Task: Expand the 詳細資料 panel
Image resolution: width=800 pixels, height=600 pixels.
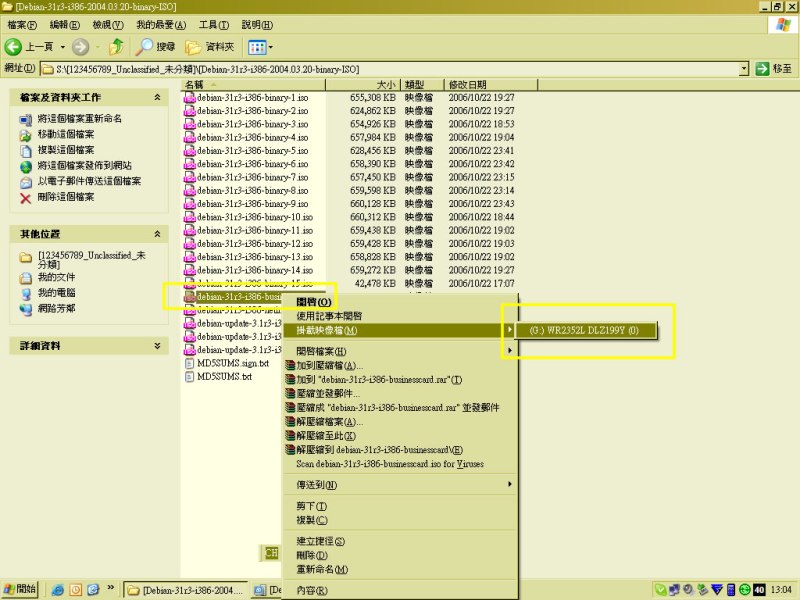Action: [x=158, y=345]
